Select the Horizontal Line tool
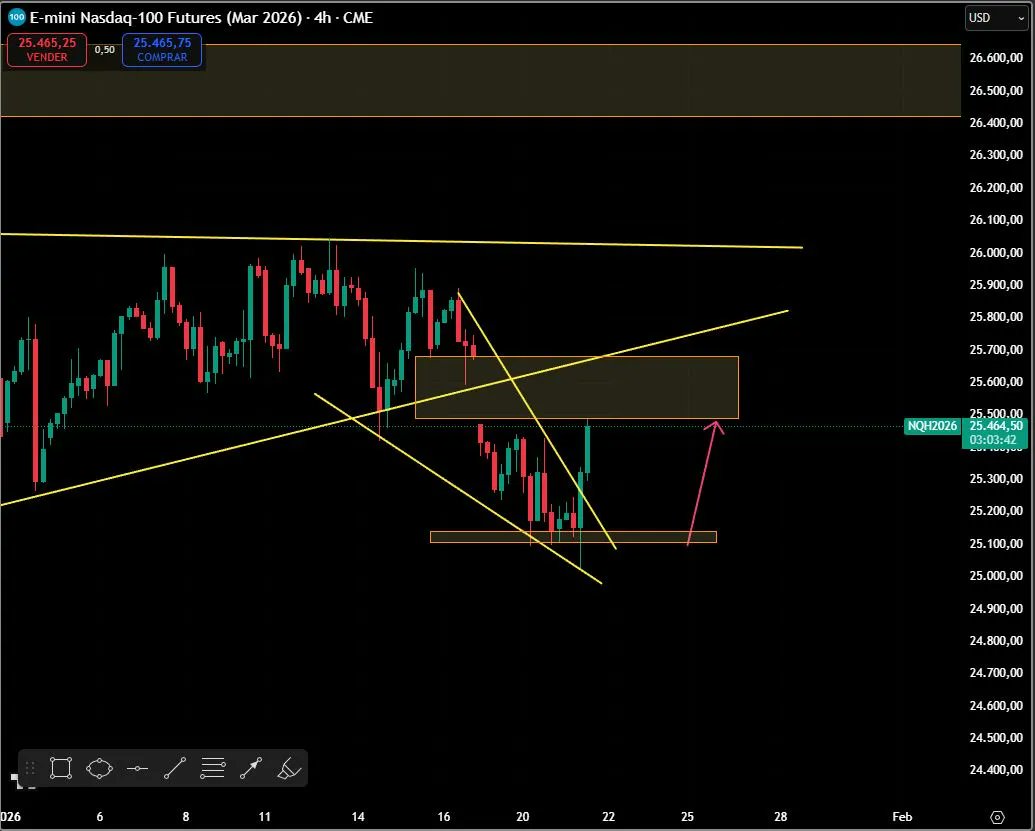Image resolution: width=1035 pixels, height=831 pixels. pos(137,768)
